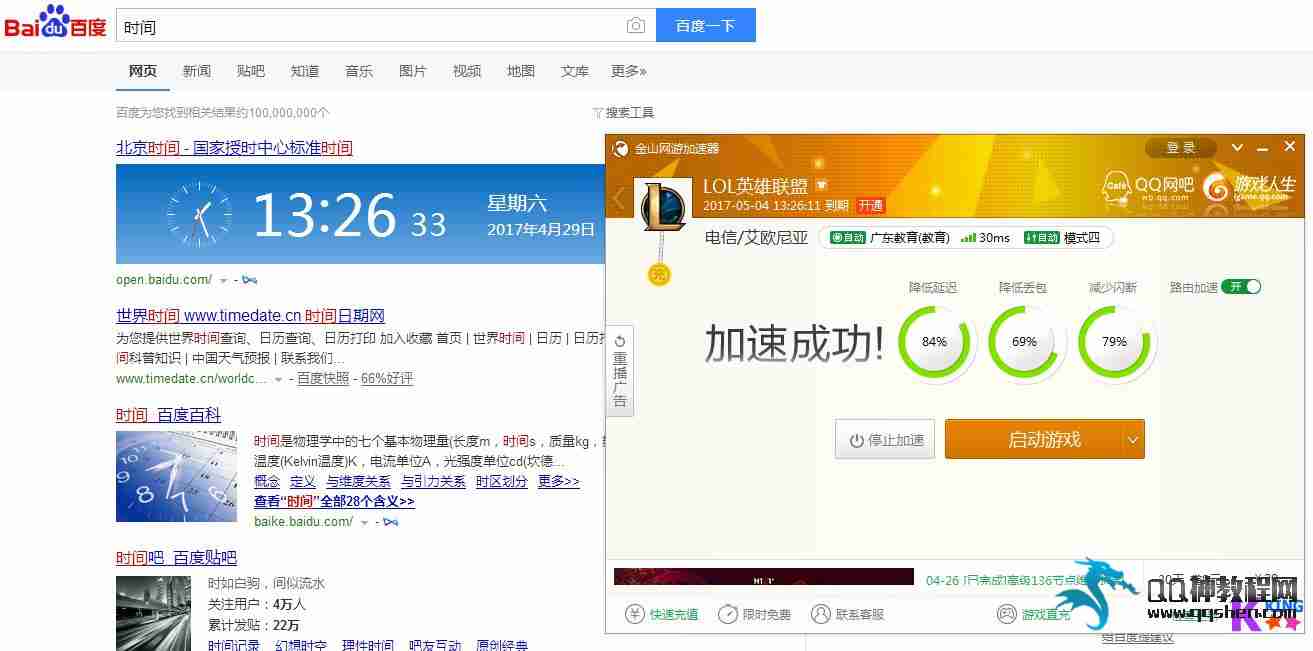Open the 时间吧_百度贴吧 result
The width and height of the screenshot is (1313, 651).
point(176,558)
